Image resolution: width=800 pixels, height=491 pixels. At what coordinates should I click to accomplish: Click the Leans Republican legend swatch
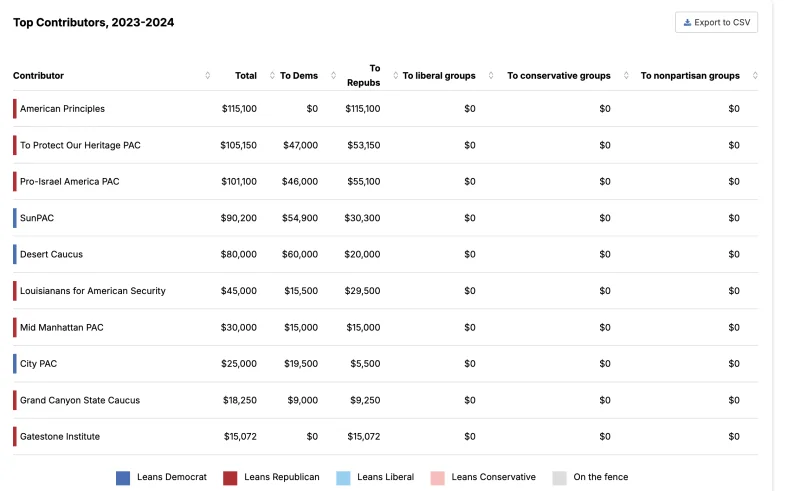pyautogui.click(x=230, y=478)
